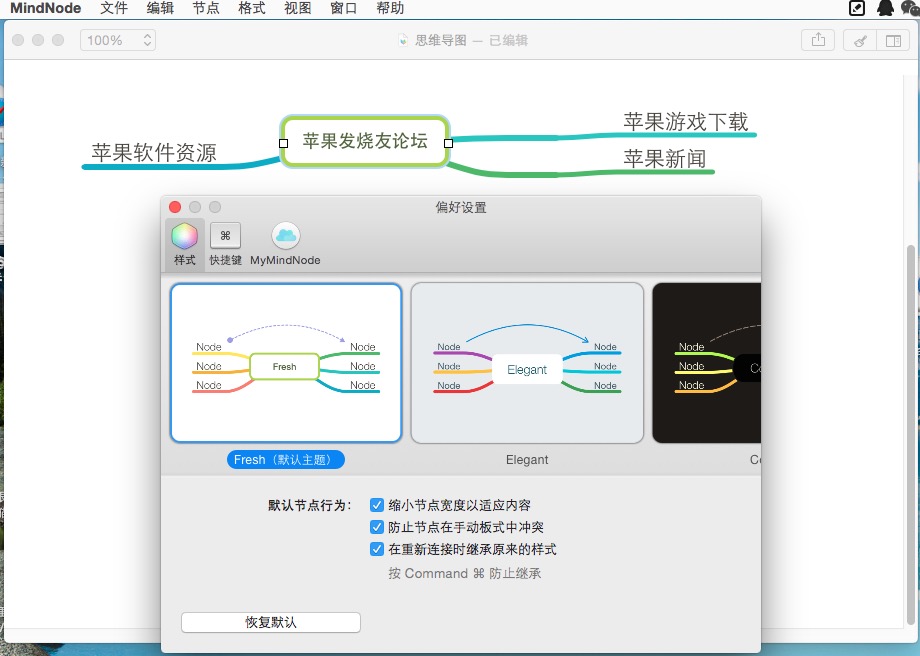Click the share icon in toolbar
Screen dimensions: 920x656
(818, 40)
